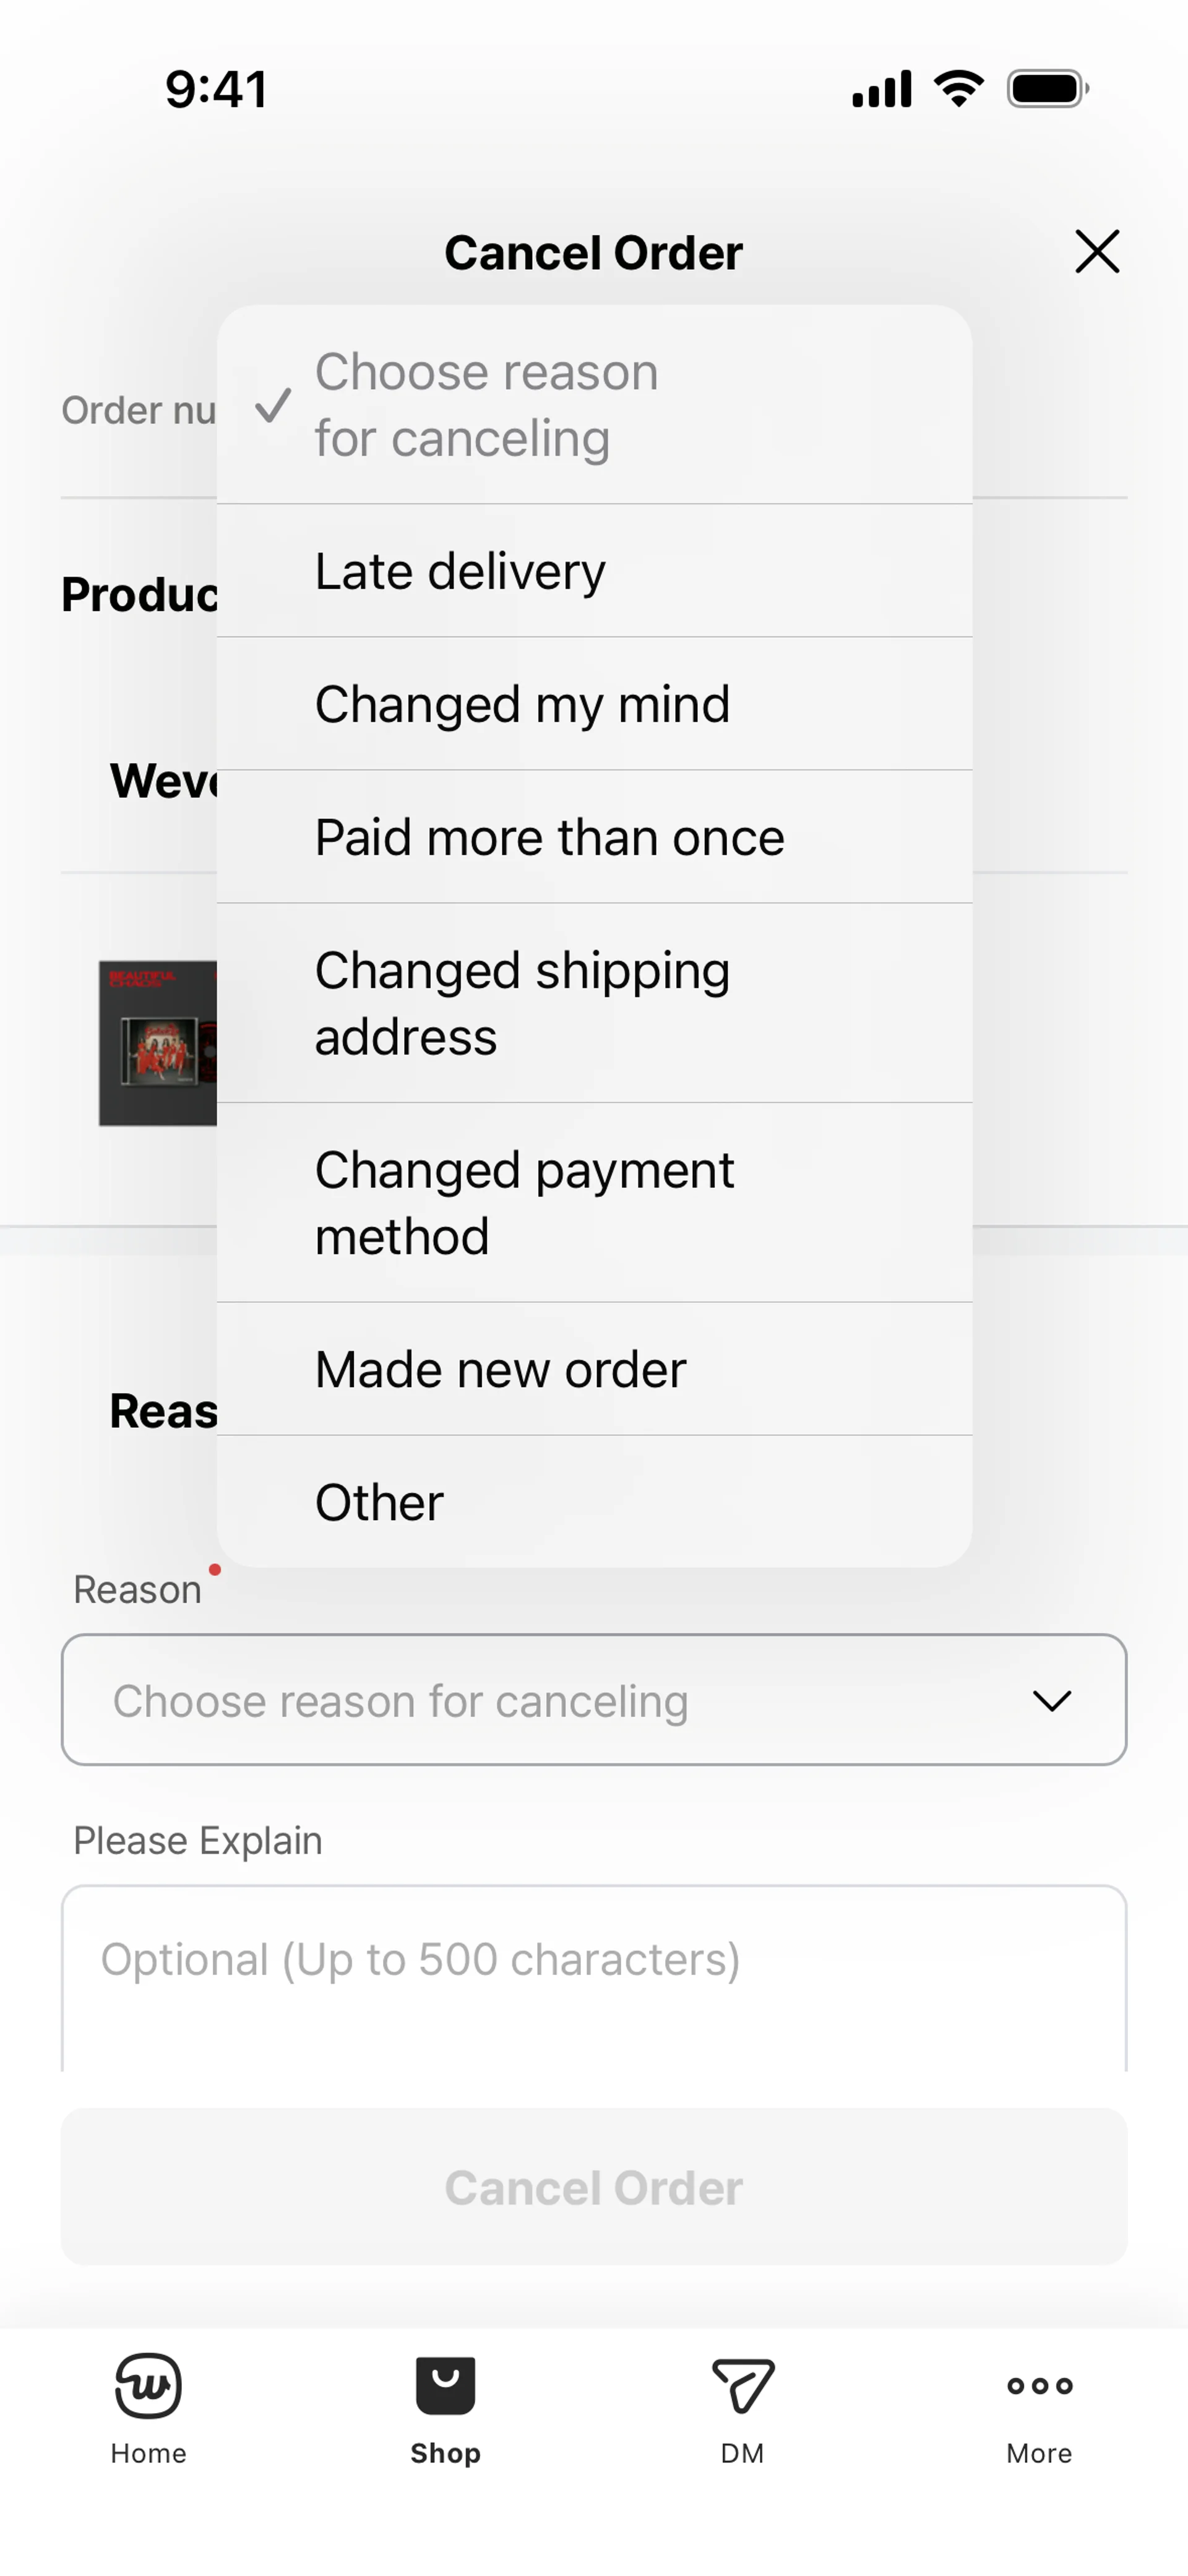Tap the Wi-Fi status icon
Screen dimensions: 1188x2576
click(x=958, y=89)
